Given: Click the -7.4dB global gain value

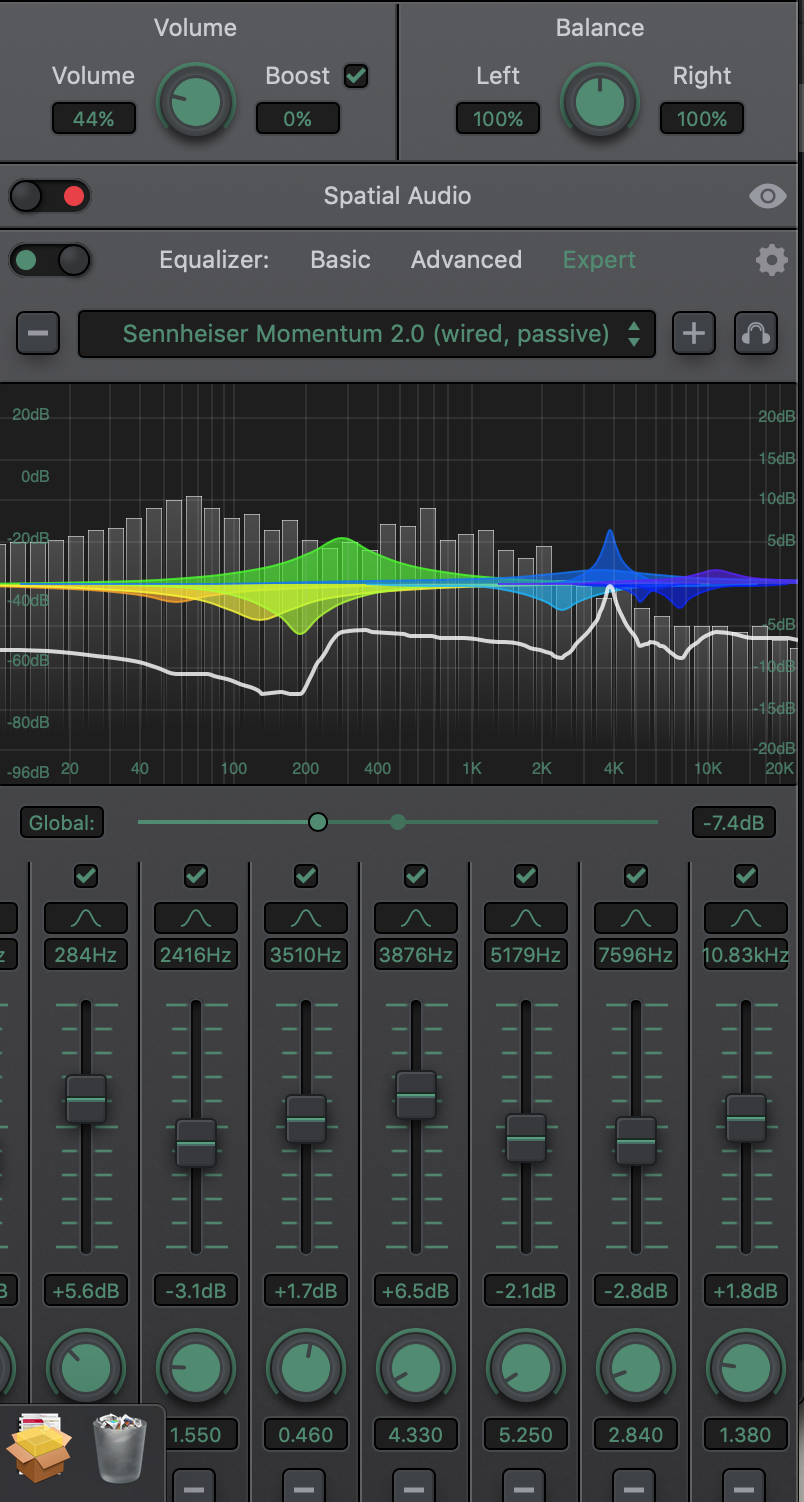Looking at the screenshot, I should (x=733, y=822).
